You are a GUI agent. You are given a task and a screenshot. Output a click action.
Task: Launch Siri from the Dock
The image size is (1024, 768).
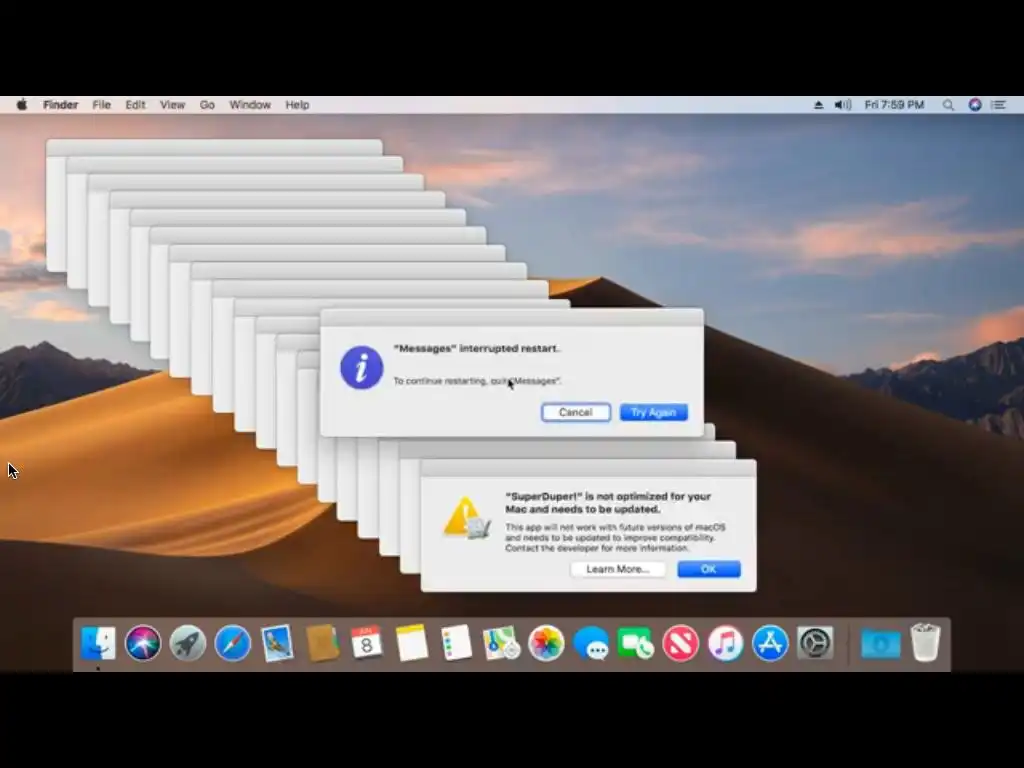pyautogui.click(x=142, y=643)
